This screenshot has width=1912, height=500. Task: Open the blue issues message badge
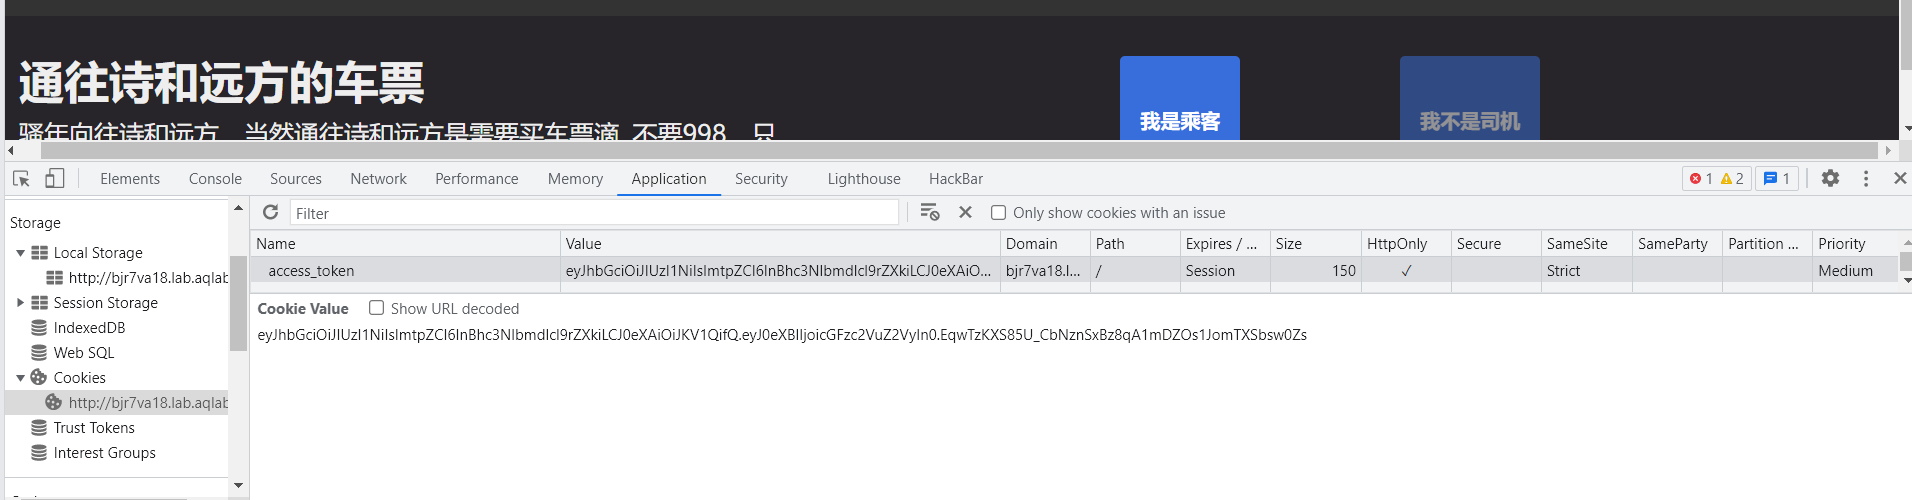point(1777,178)
